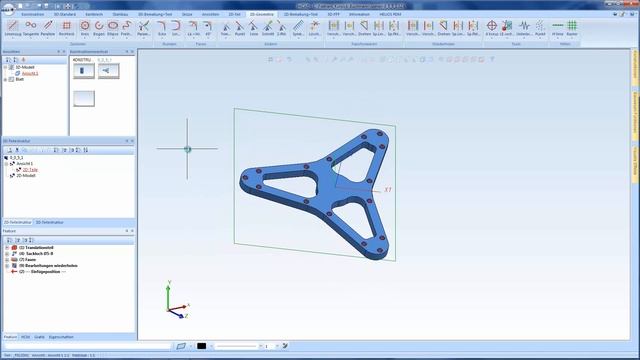Open the Ansichten ribbon tab
640x360 pixels.
pyautogui.click(x=210, y=14)
